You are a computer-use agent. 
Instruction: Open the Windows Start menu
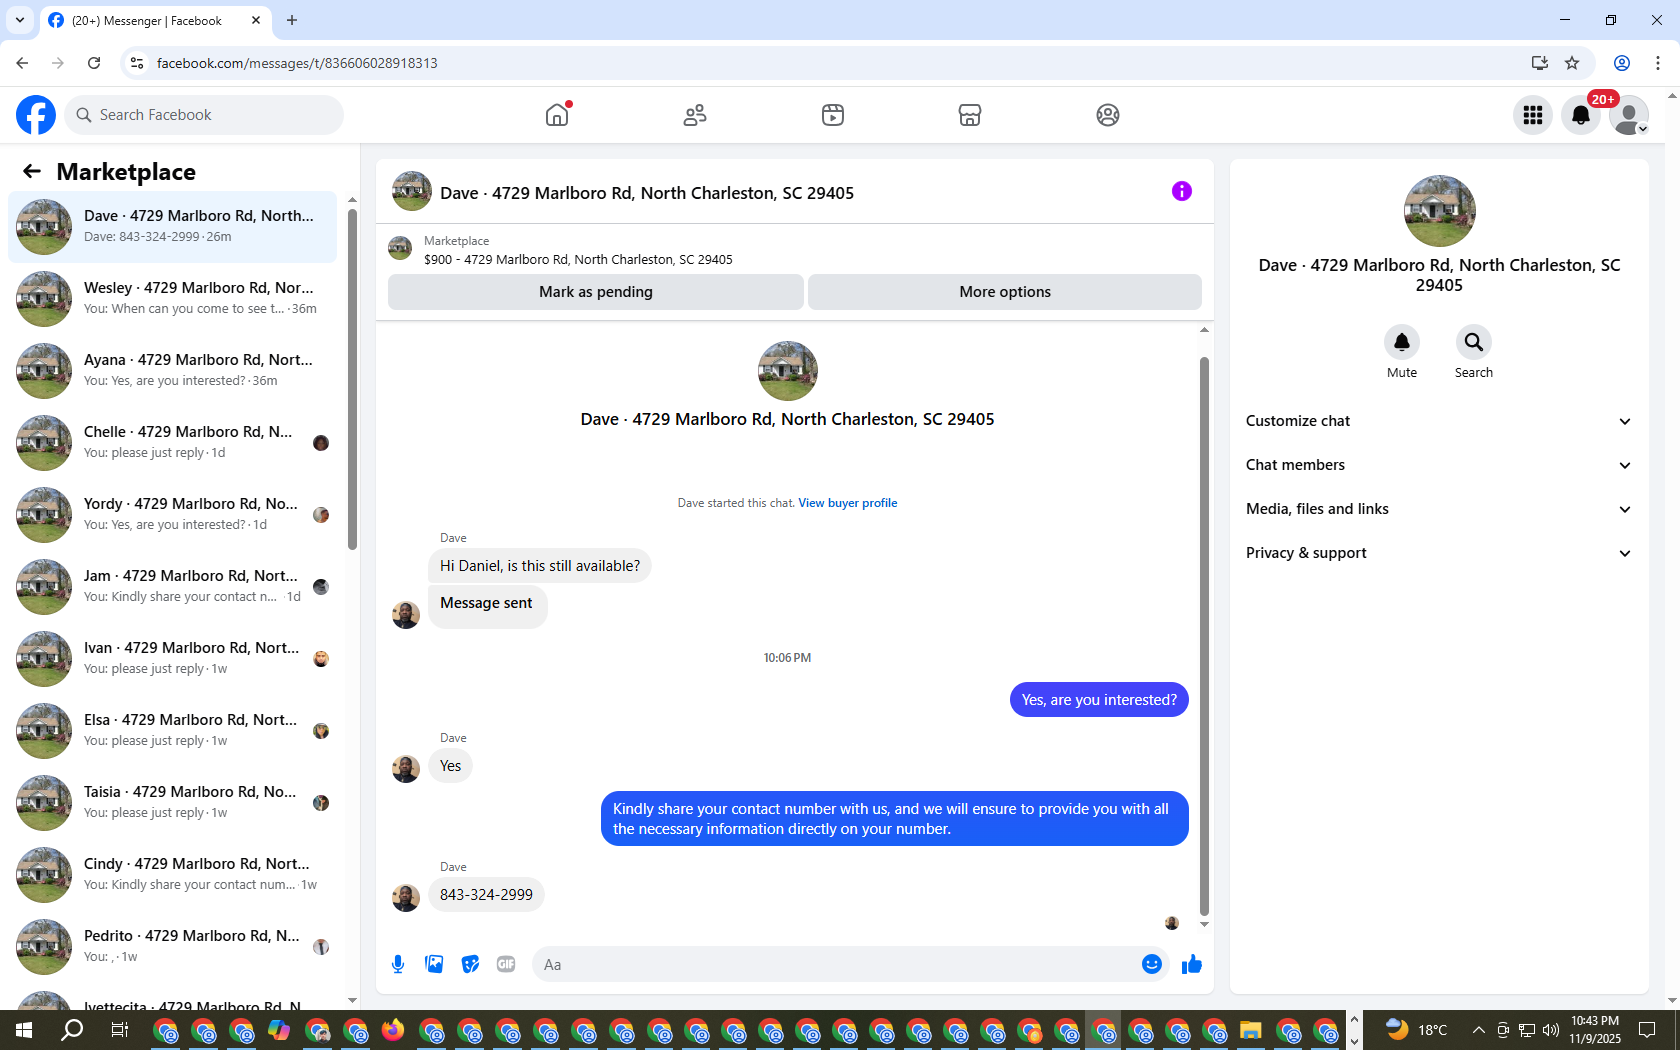tap(24, 1030)
